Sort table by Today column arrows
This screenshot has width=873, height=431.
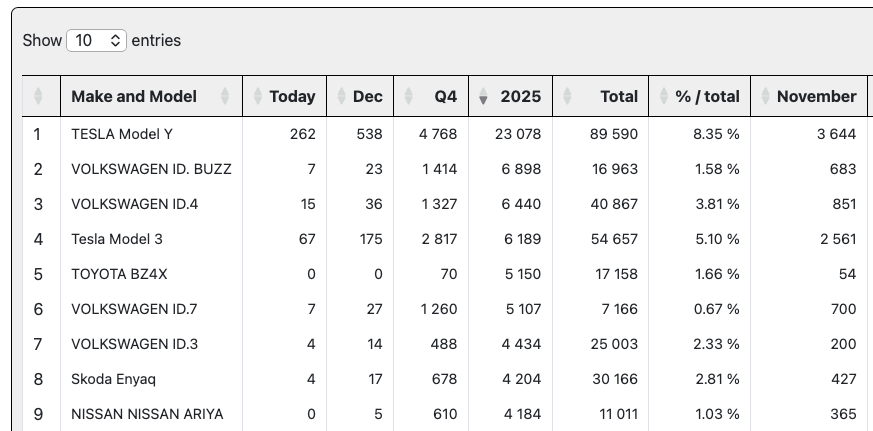258,97
